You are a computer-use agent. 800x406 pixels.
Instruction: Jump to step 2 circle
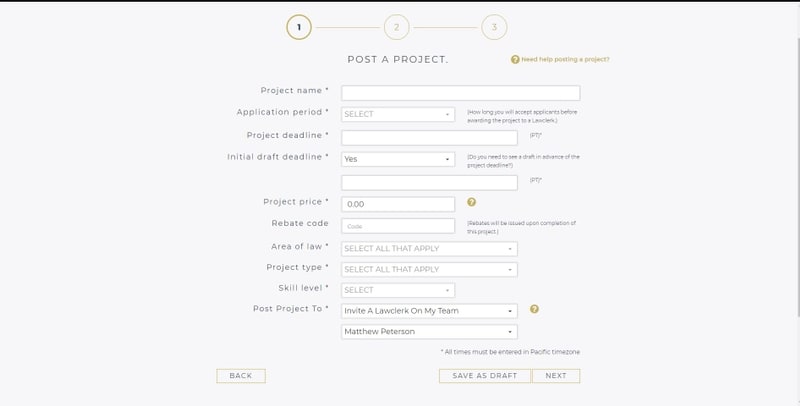[396, 28]
